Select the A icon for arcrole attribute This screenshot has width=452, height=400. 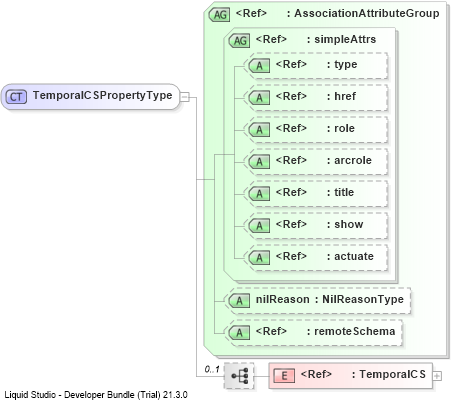[259, 162]
